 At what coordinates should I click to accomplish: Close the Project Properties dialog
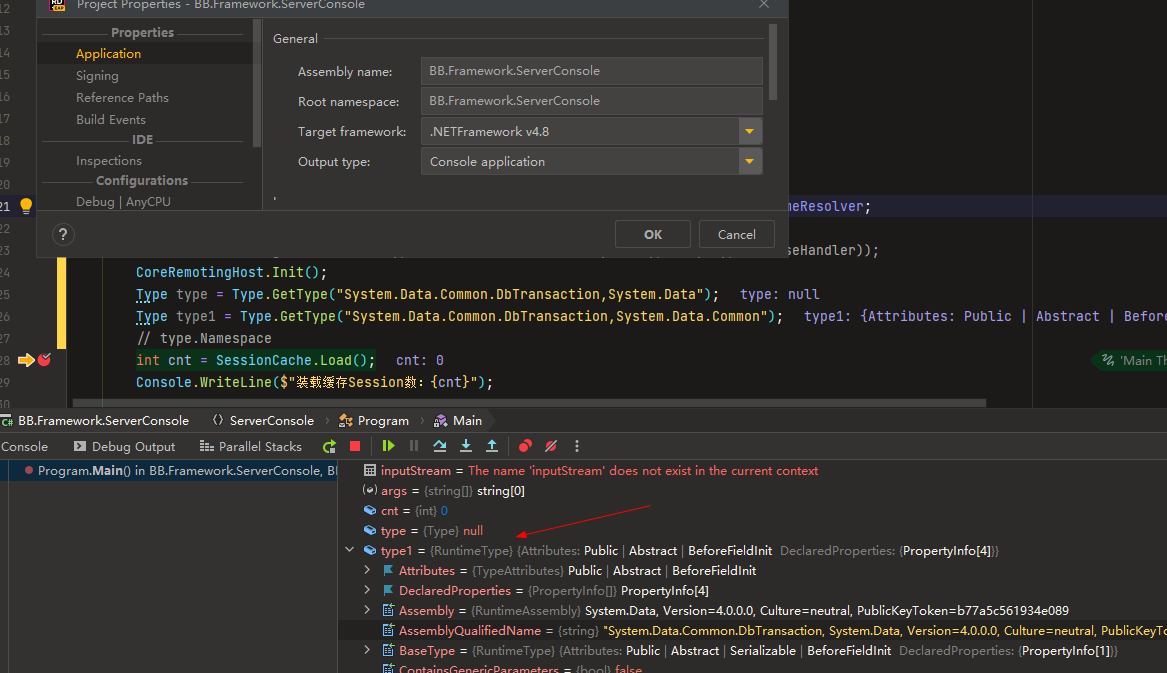click(764, 4)
